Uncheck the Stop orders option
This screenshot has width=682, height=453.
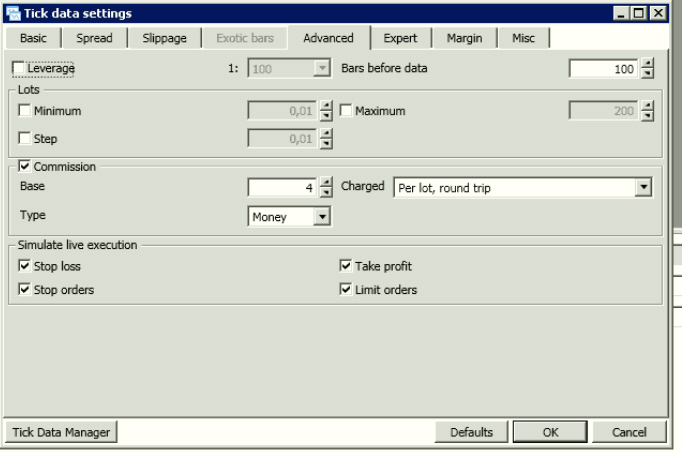(24, 289)
